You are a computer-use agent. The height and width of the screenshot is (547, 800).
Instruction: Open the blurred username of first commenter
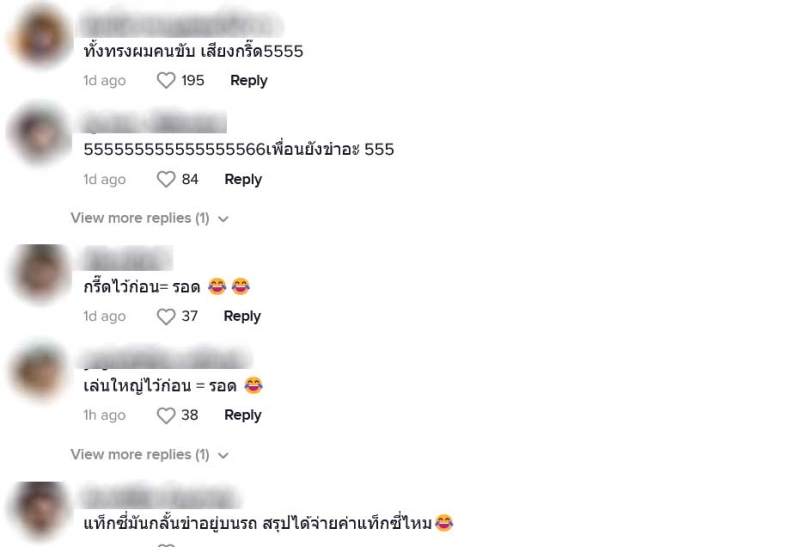pyautogui.click(x=180, y=25)
